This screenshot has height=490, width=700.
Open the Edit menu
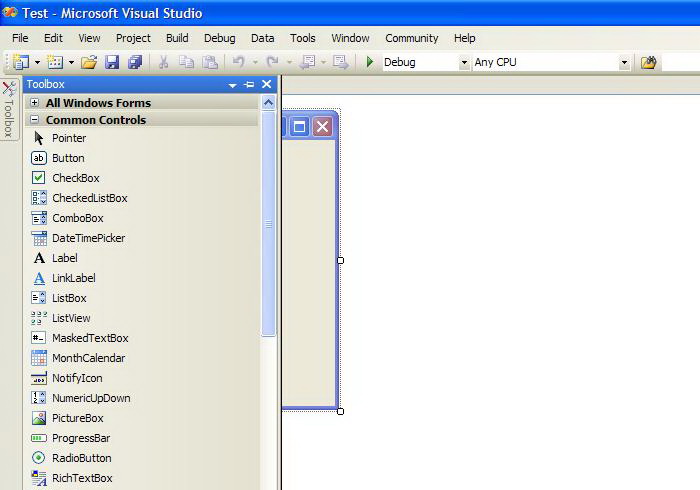coord(53,38)
